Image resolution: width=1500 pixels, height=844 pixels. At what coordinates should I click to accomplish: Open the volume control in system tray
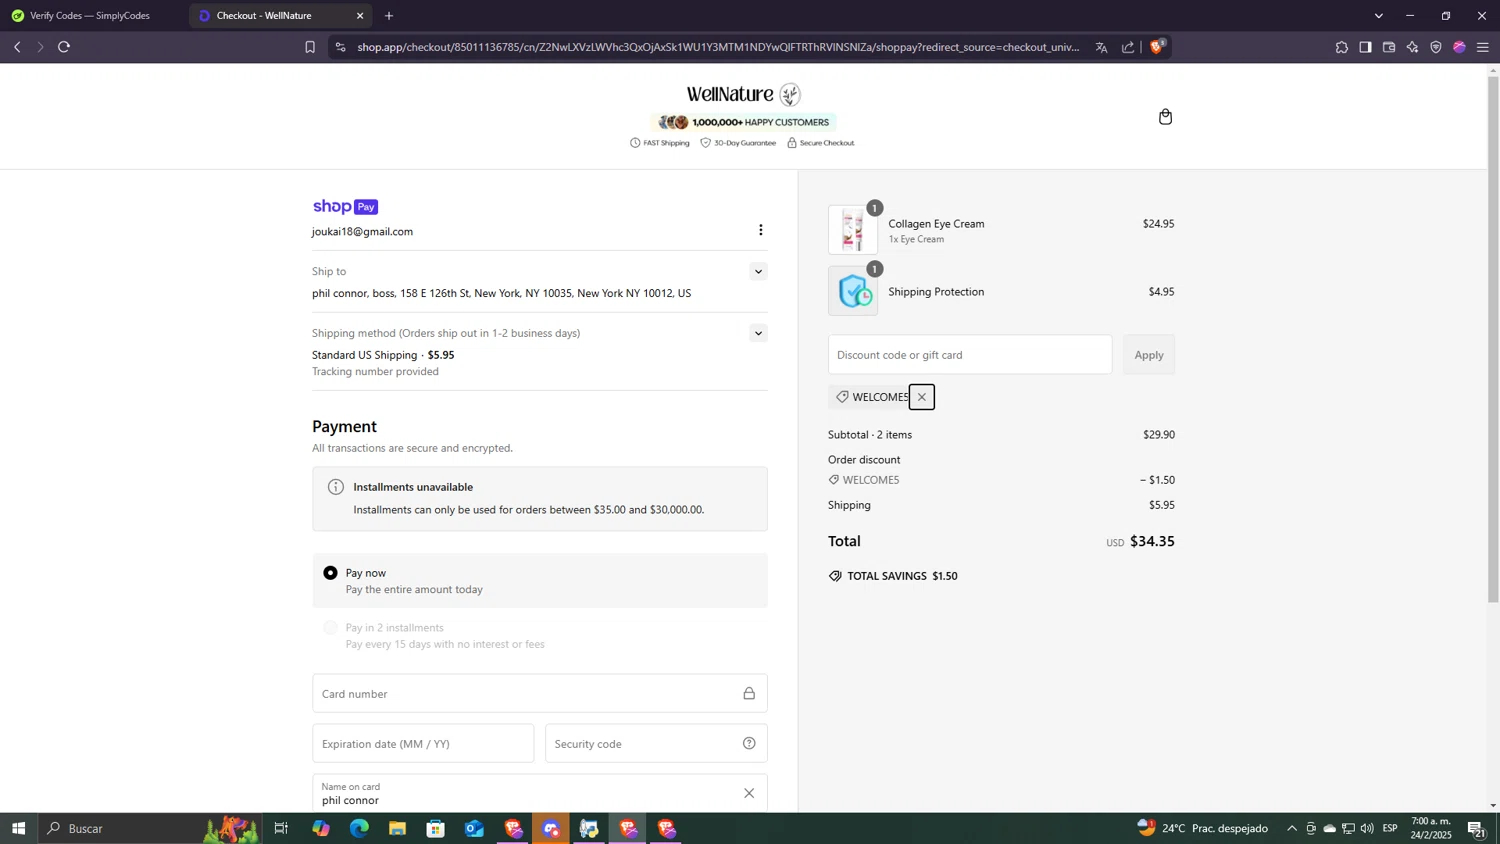tap(1367, 828)
